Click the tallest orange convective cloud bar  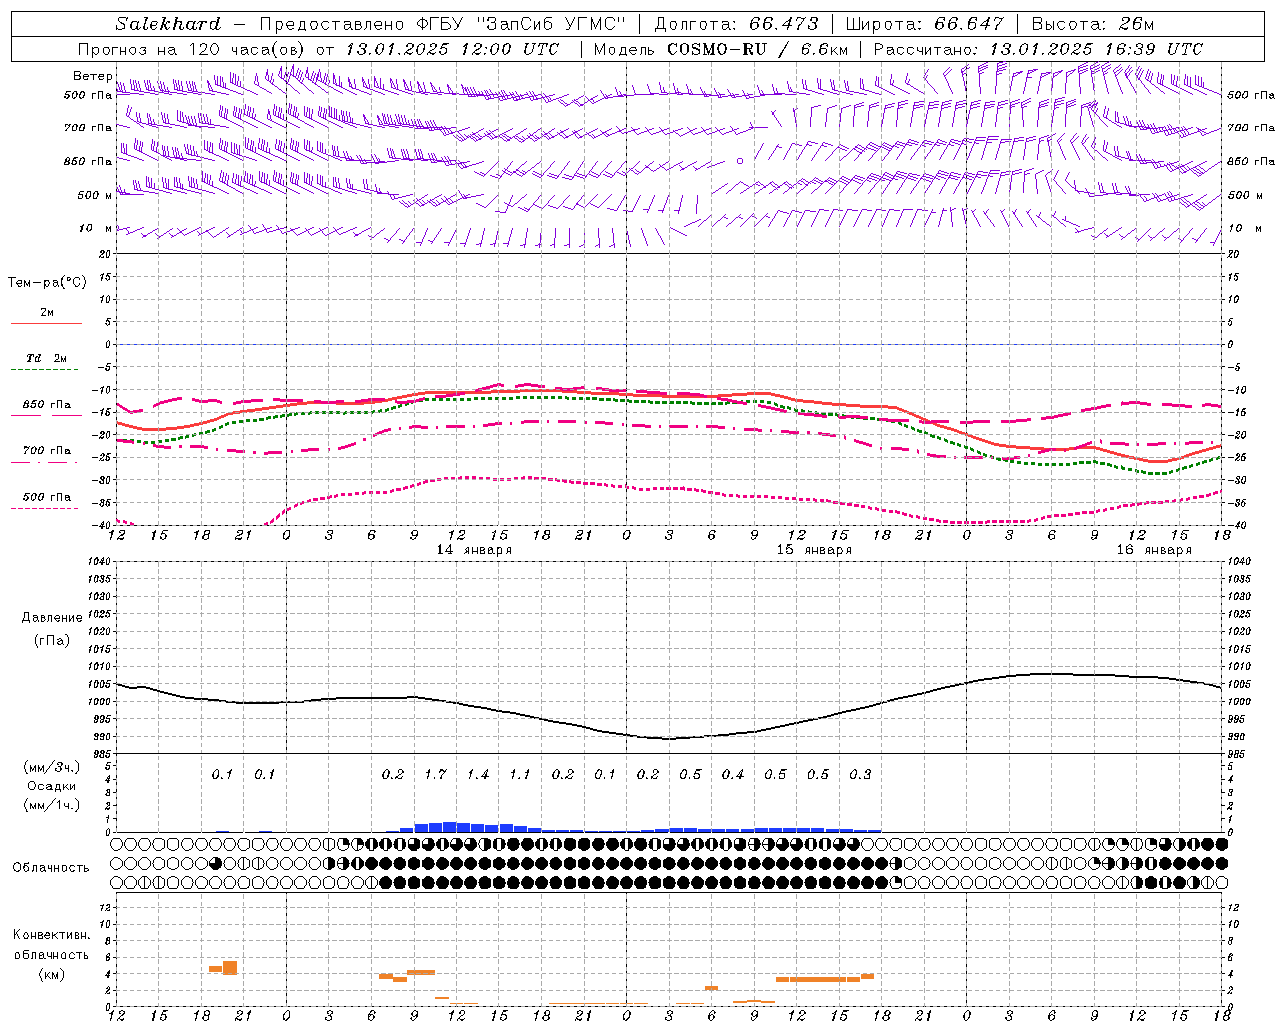coord(230,968)
